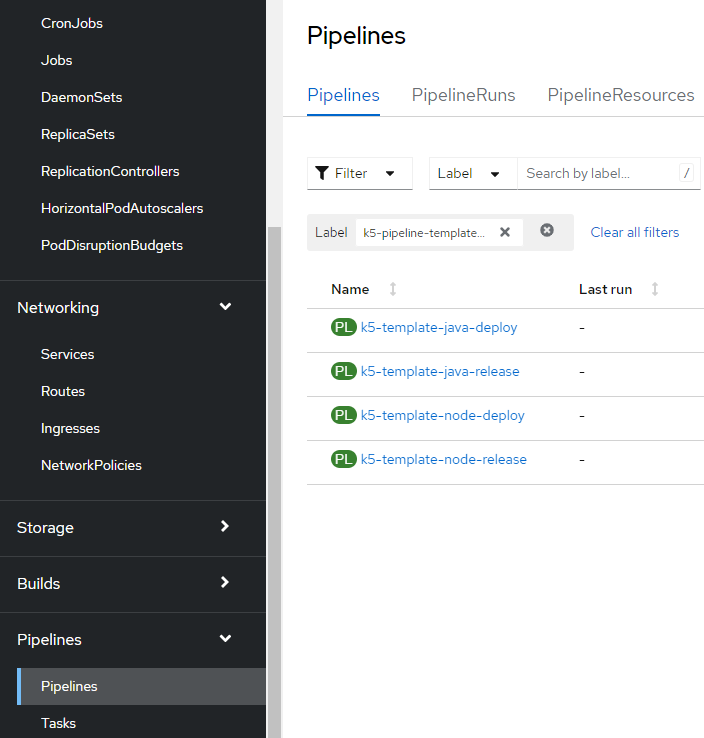Click the funnel Filter icon
Viewport: 704px width, 738px height.
pos(321,173)
